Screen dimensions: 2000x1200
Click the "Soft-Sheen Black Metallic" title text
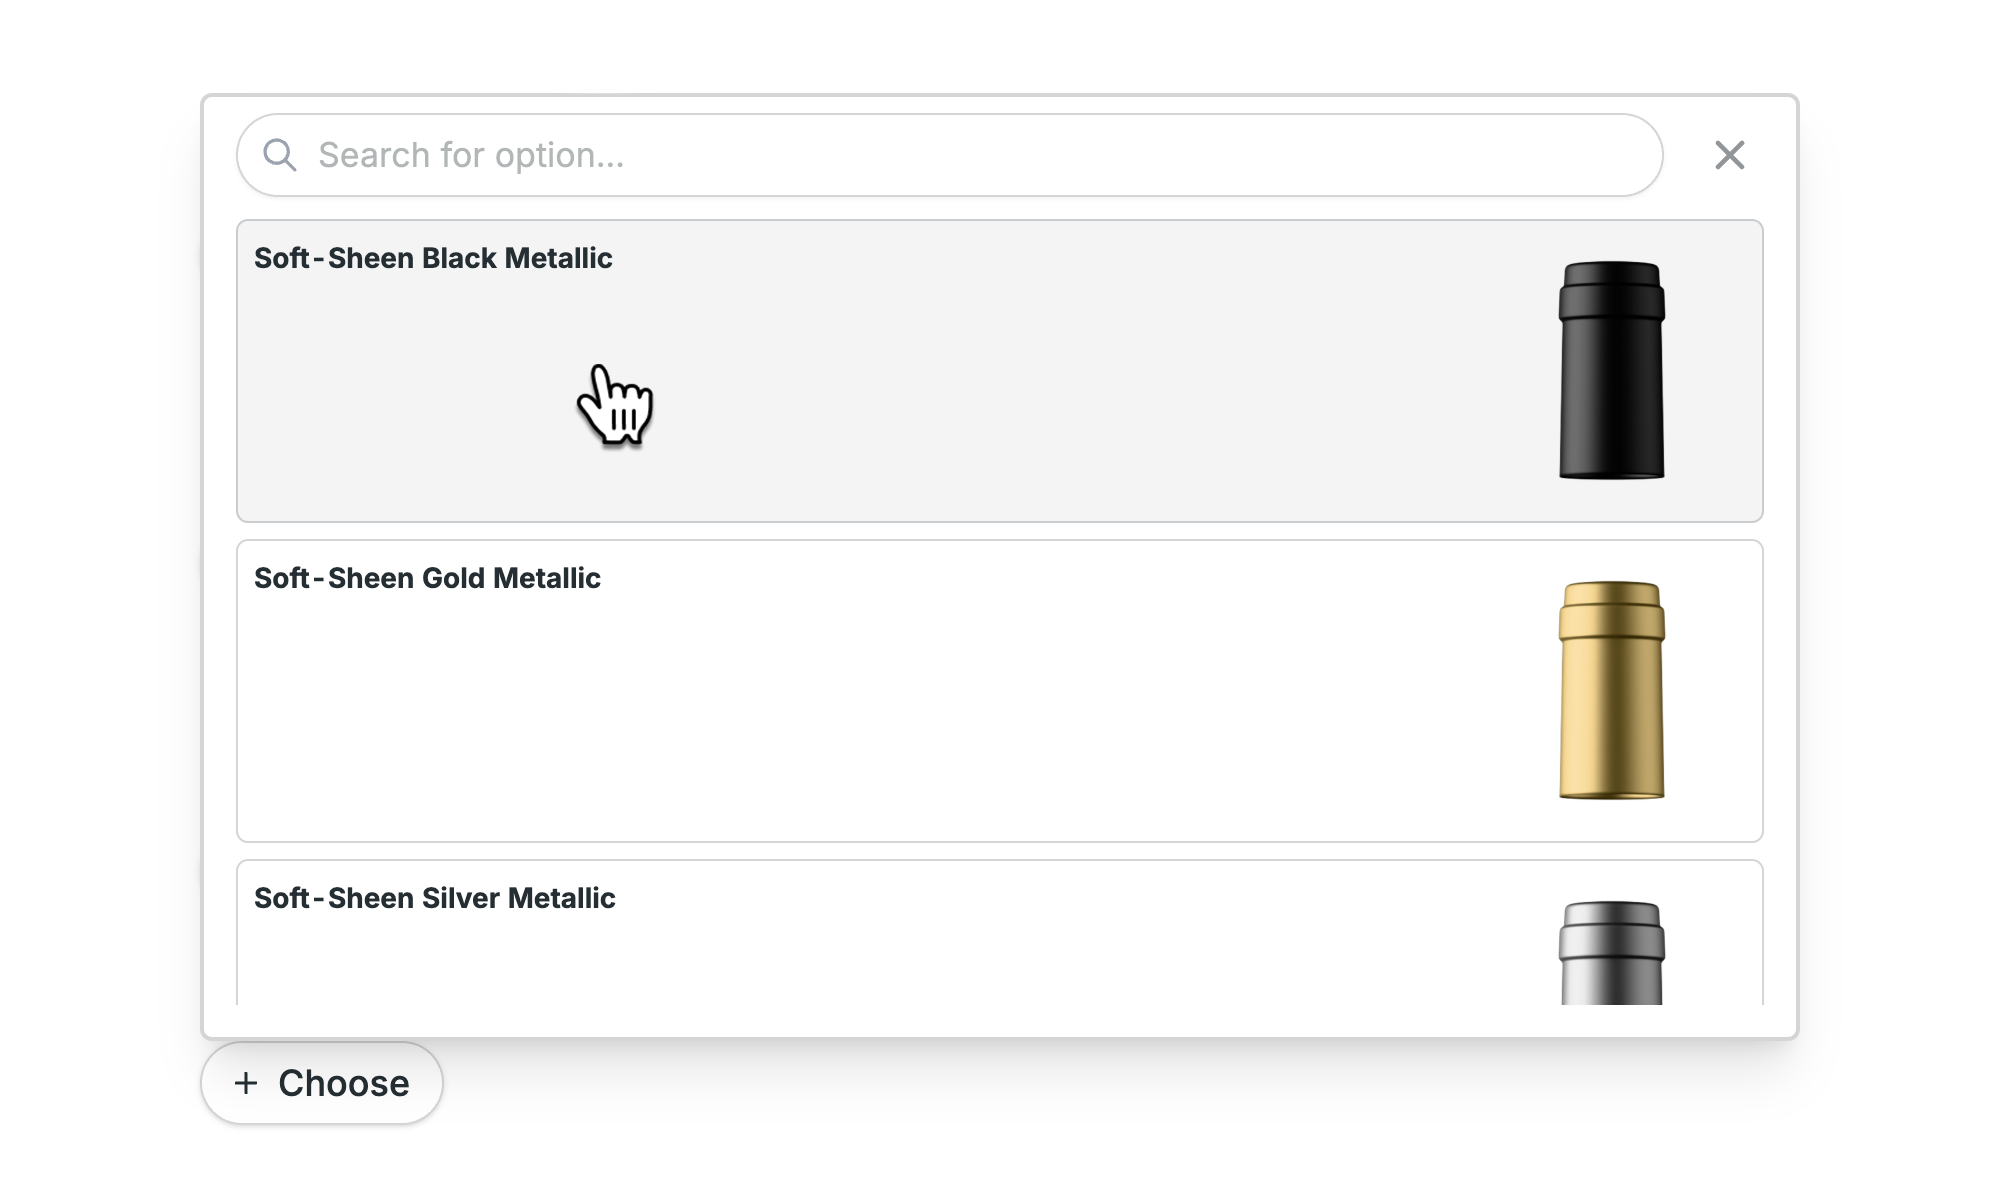coord(433,258)
